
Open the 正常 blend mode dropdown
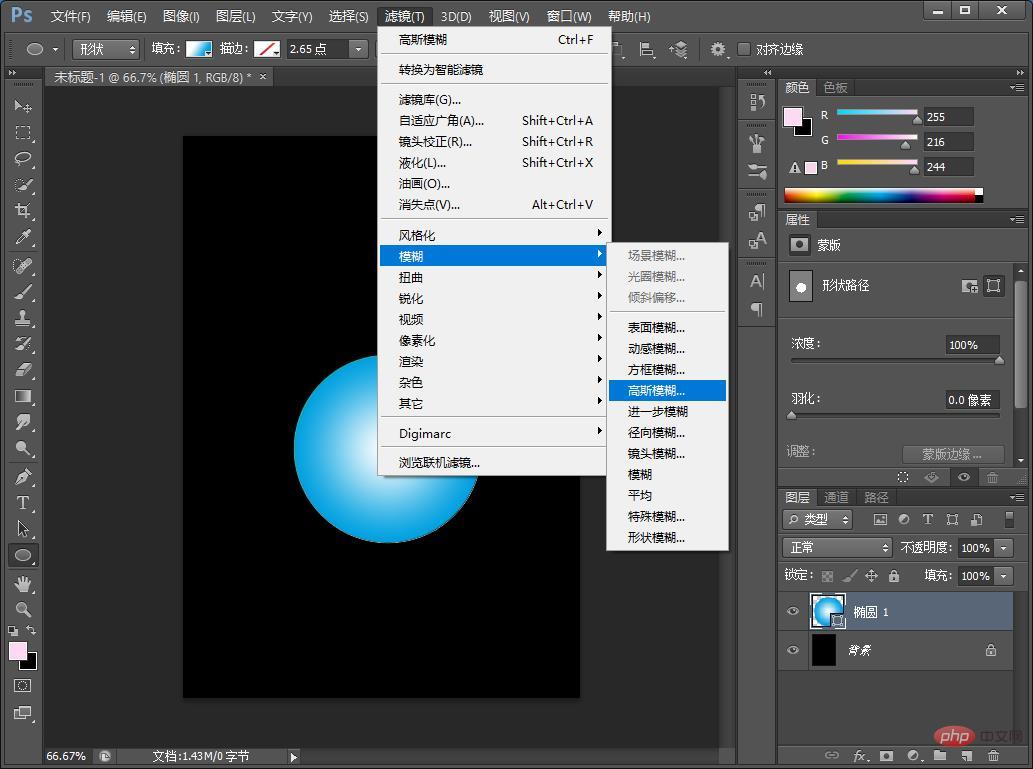pos(836,547)
